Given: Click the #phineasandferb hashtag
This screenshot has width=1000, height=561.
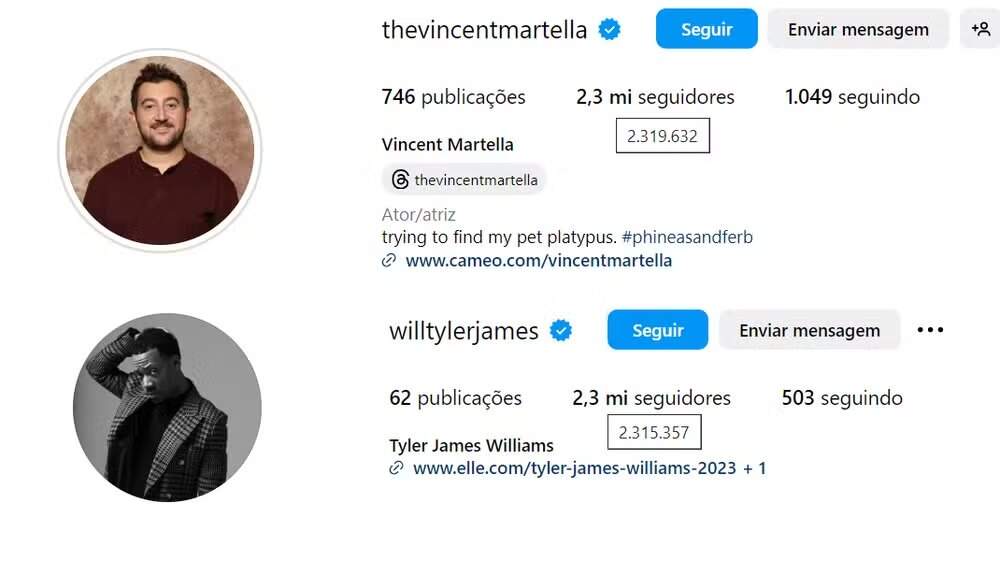Looking at the screenshot, I should (687, 237).
